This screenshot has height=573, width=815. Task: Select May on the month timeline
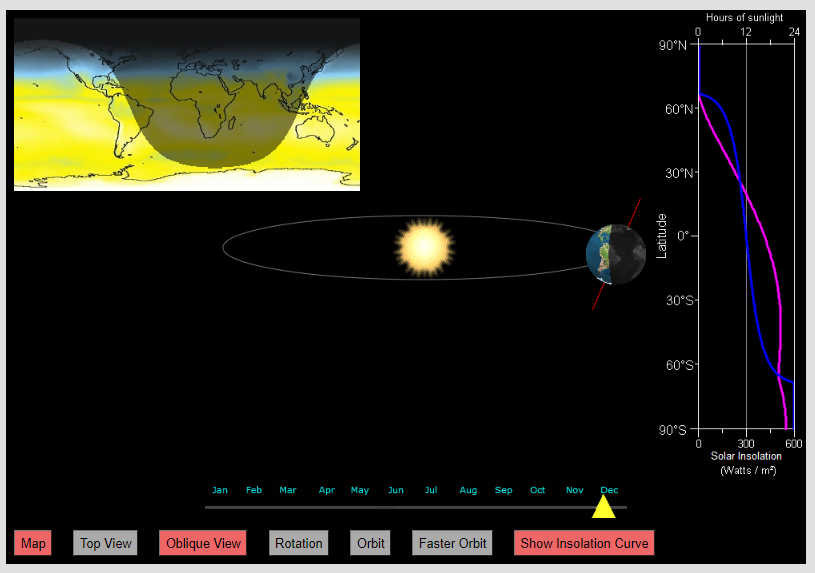[x=360, y=490]
